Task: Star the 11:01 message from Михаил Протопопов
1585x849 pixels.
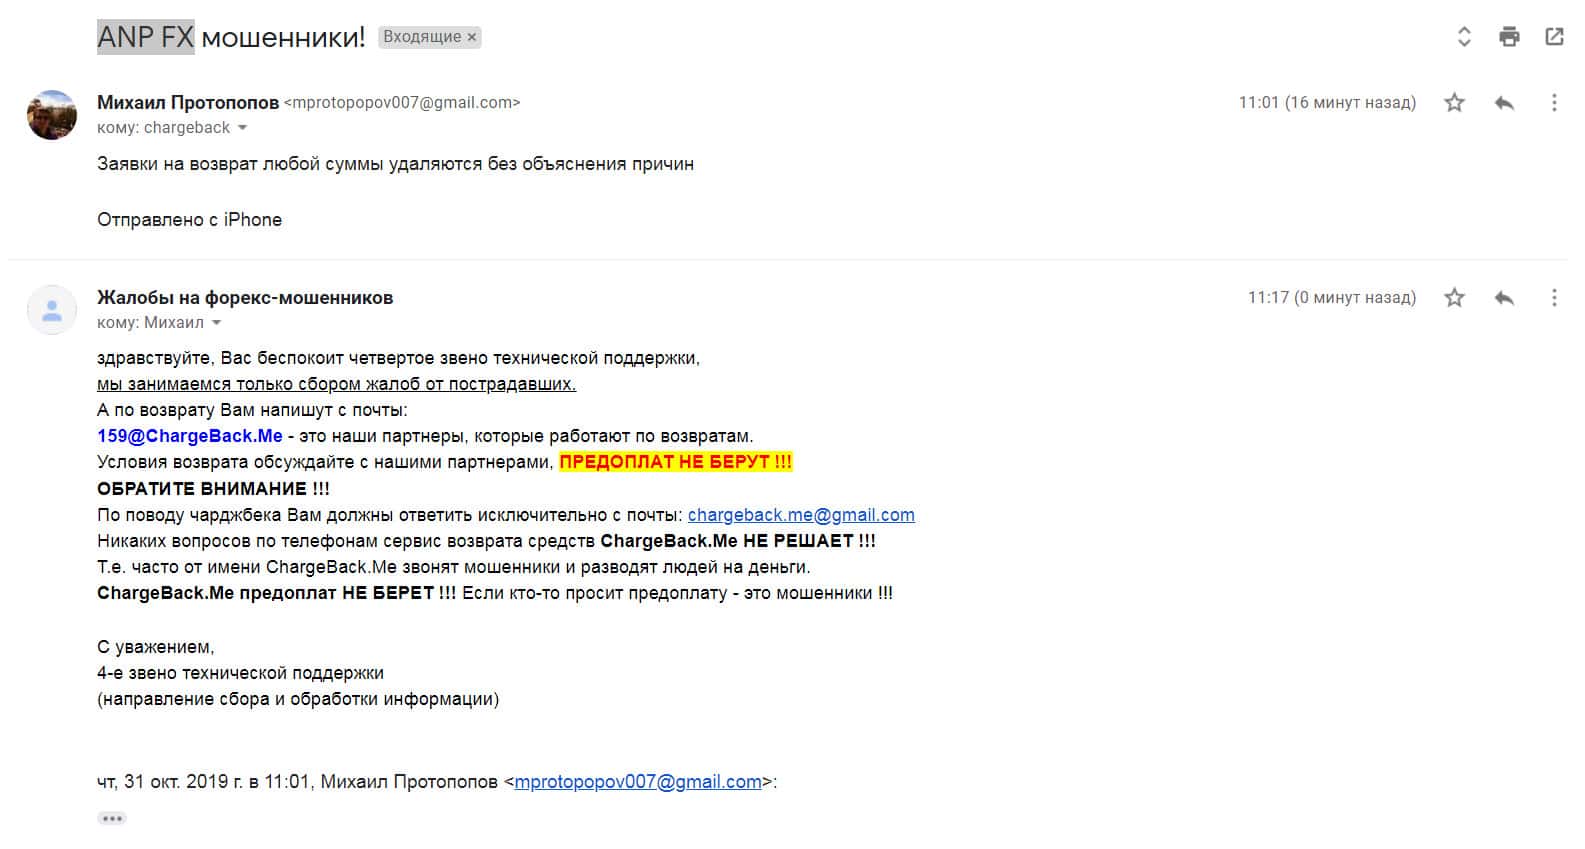Action: click(1455, 102)
